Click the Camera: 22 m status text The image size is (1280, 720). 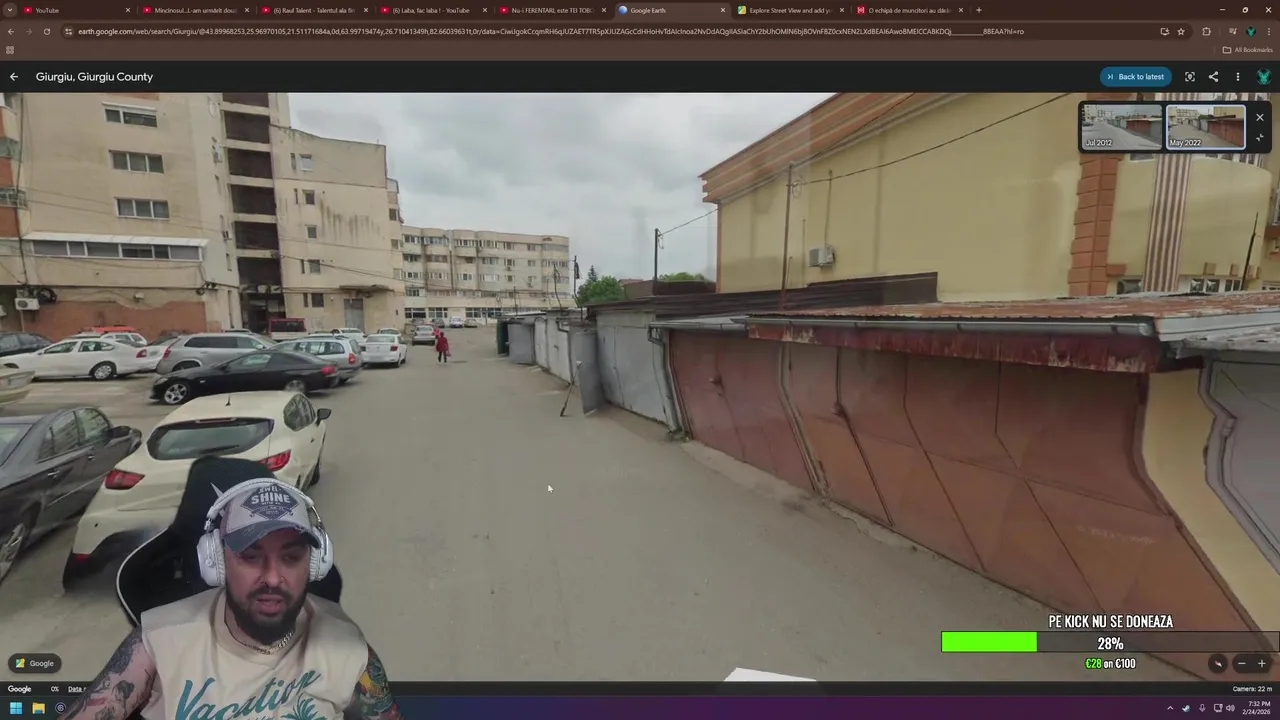pyautogui.click(x=1252, y=689)
